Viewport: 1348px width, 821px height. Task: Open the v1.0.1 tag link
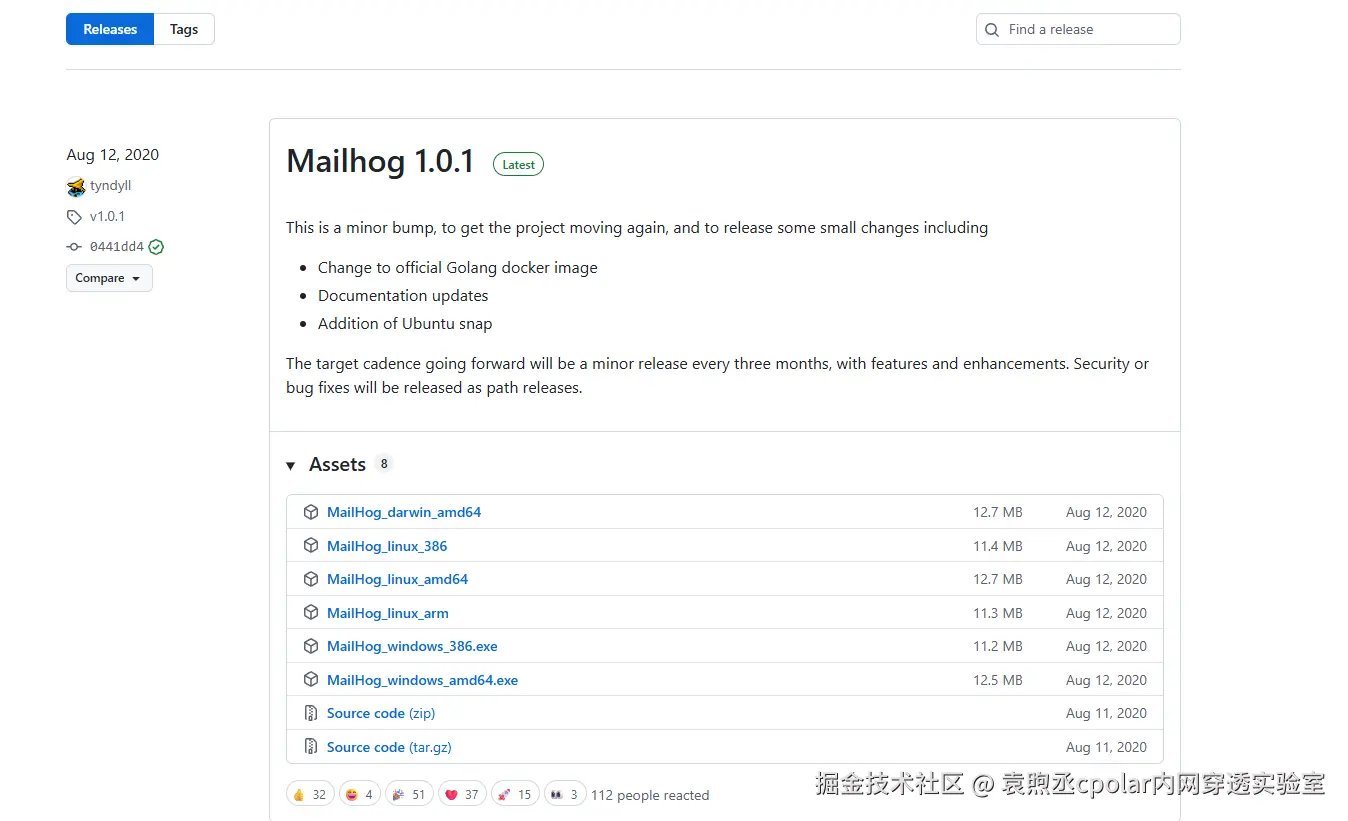[107, 217]
